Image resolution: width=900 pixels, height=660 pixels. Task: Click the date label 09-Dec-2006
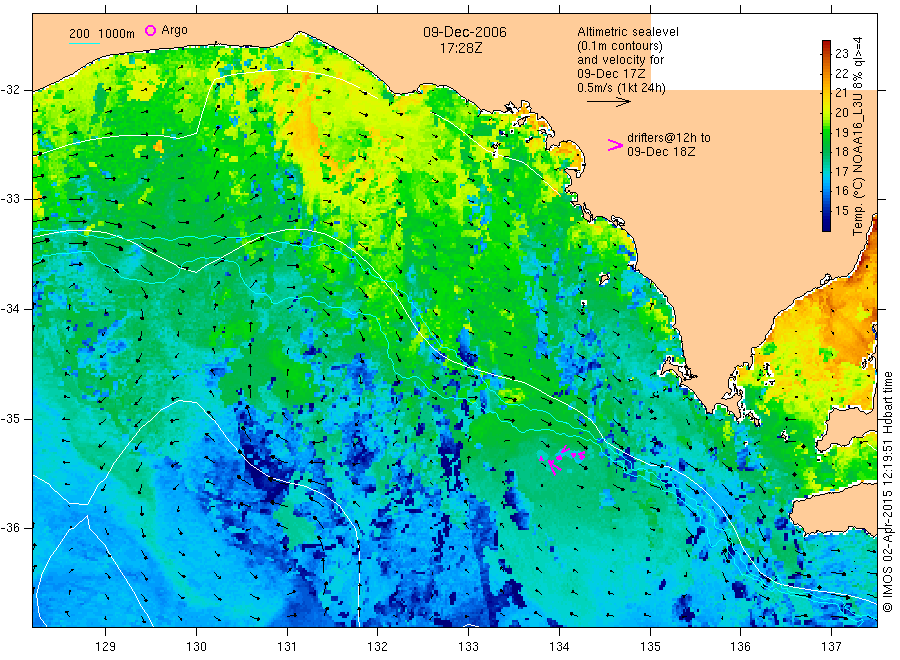click(x=465, y=32)
